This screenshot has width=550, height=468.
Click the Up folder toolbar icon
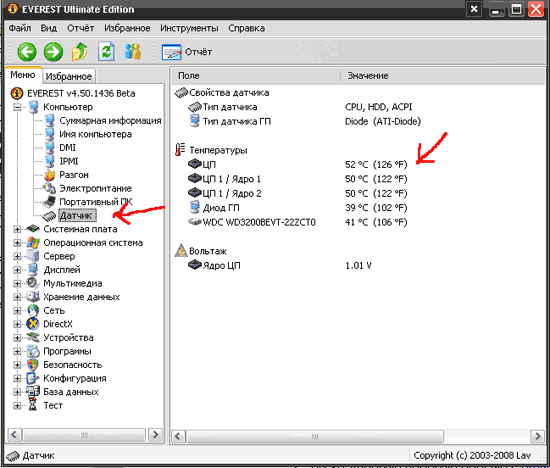[x=80, y=52]
